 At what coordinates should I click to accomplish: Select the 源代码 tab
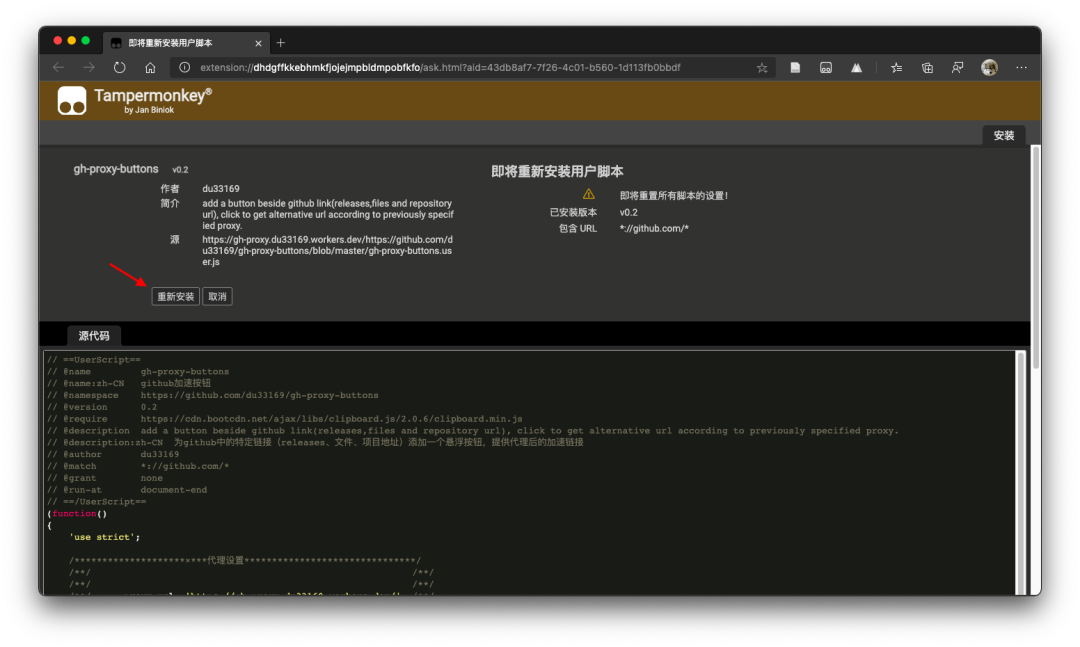[94, 336]
